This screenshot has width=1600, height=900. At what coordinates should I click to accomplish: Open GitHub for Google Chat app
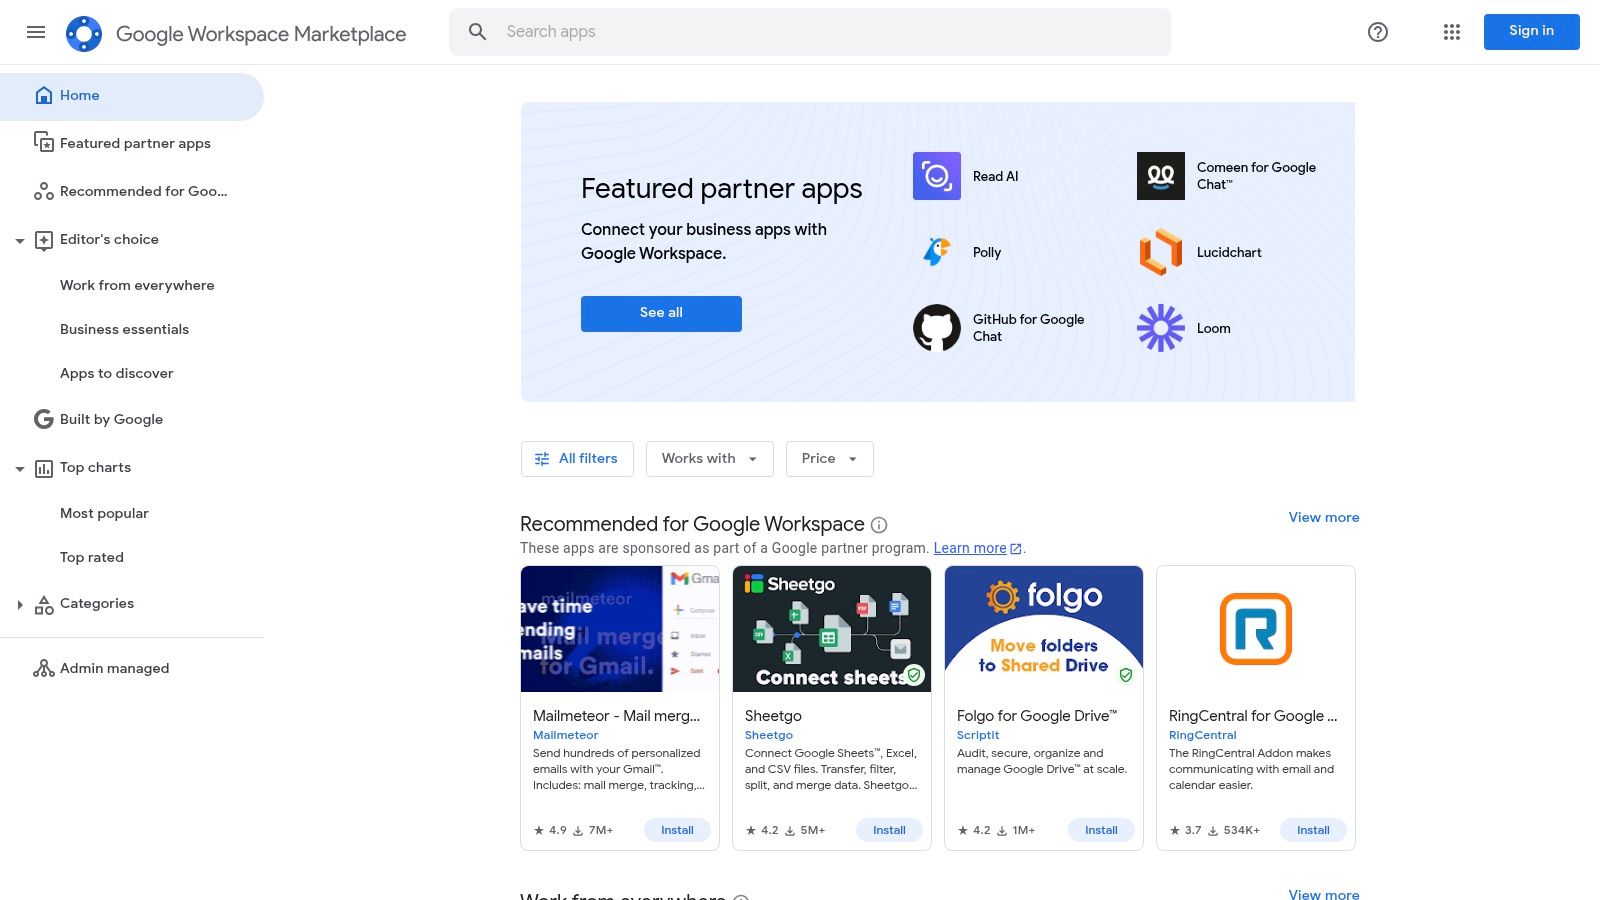[936, 327]
